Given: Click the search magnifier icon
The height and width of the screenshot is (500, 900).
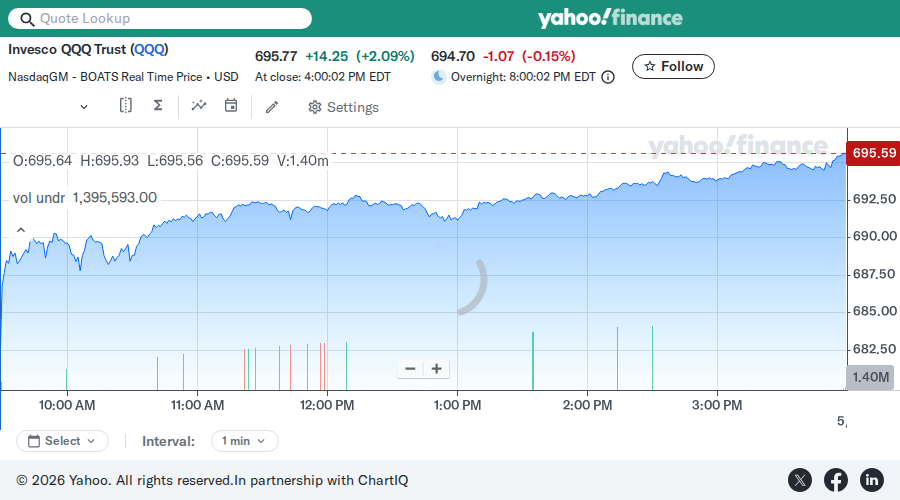Looking at the screenshot, I should [27, 19].
